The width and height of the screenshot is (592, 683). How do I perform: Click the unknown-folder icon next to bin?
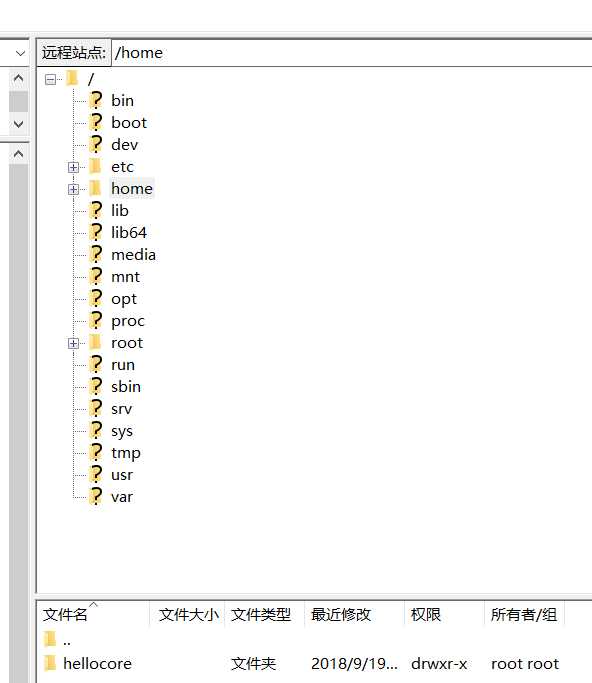coord(96,101)
